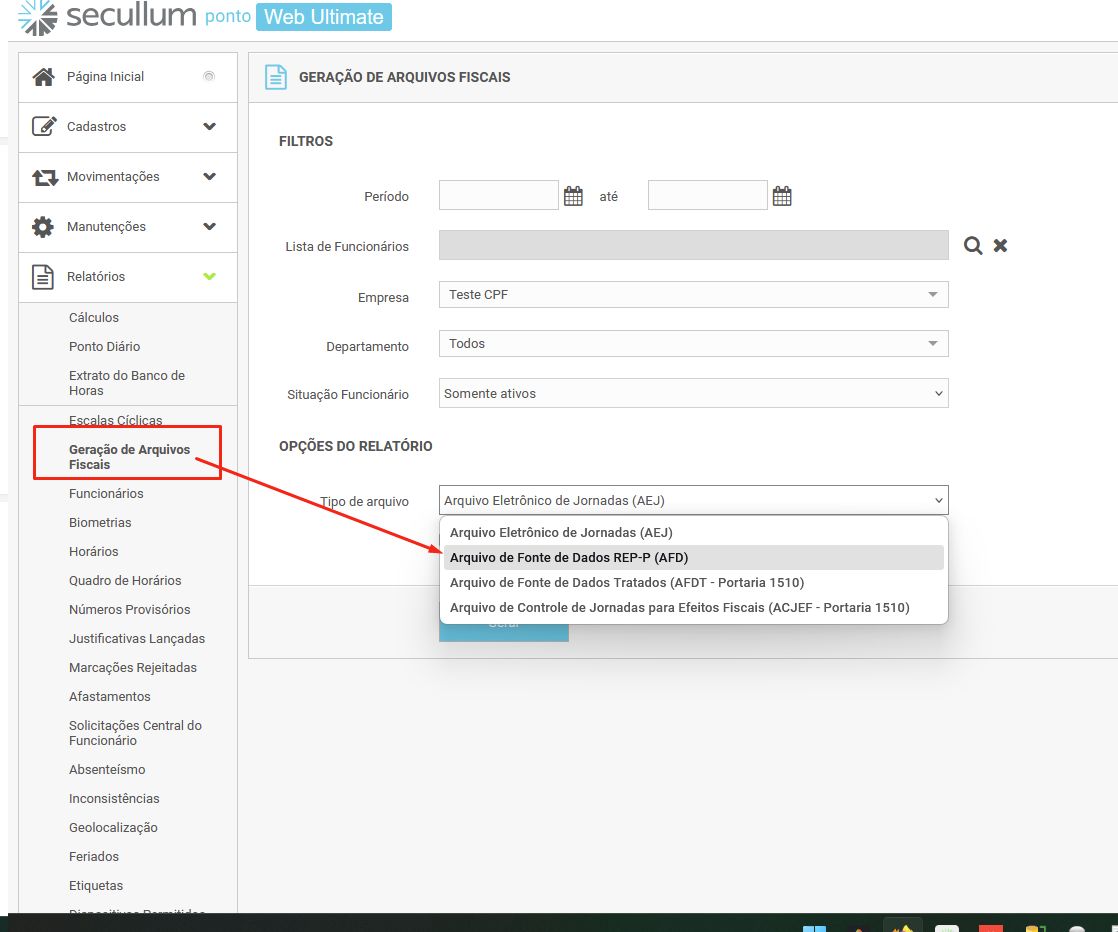The image size is (1118, 932).
Task: Clear the employee list with X icon
Action: pyautogui.click(x=1000, y=246)
